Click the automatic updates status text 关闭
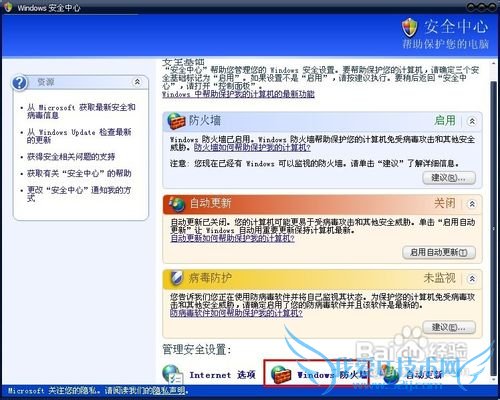500x400 pixels. 445,203
